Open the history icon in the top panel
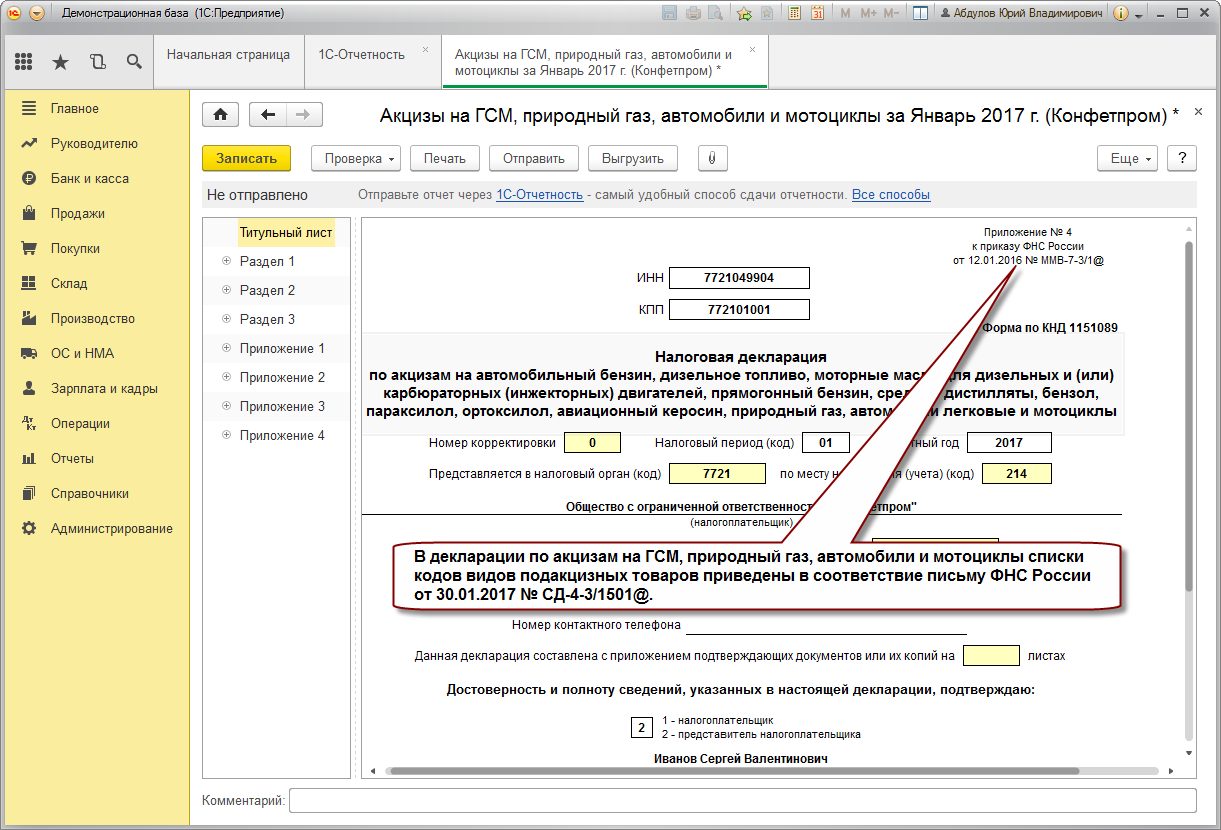Image resolution: width=1221 pixels, height=830 pixels. point(97,62)
